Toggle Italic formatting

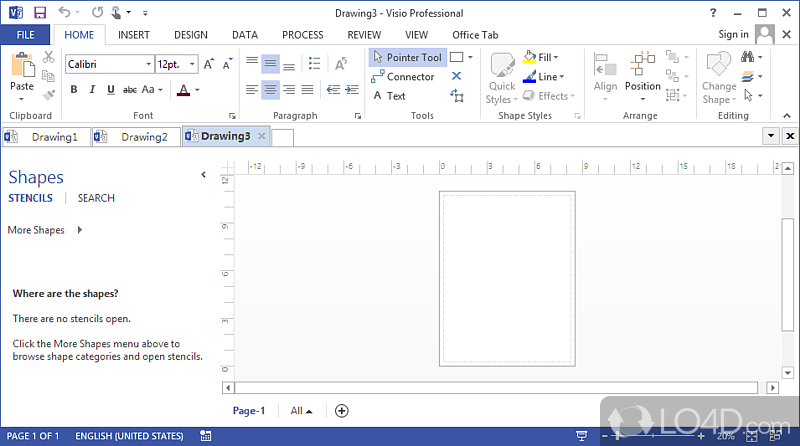[x=92, y=90]
